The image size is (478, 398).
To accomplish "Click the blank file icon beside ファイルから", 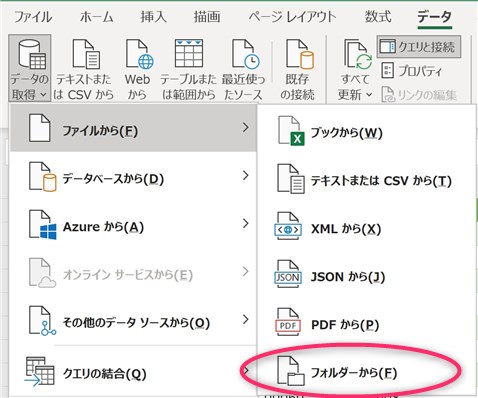I will click(x=40, y=128).
